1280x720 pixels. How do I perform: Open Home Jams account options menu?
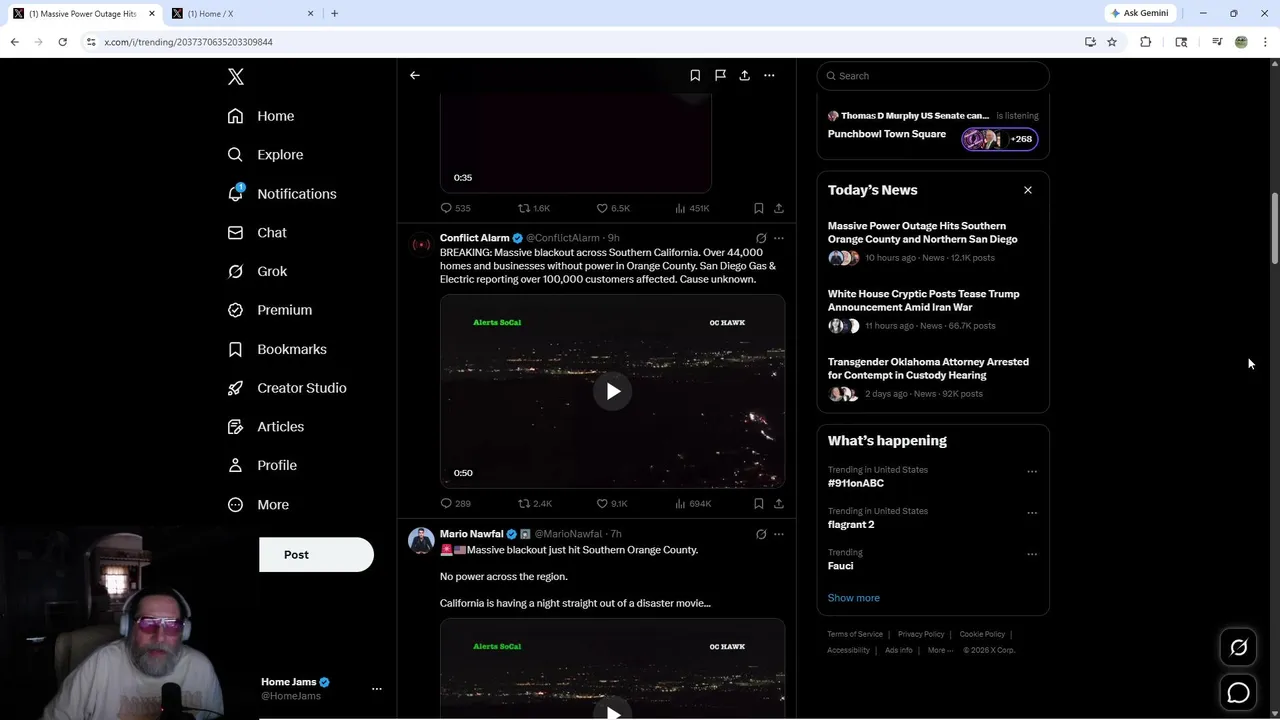click(377, 689)
